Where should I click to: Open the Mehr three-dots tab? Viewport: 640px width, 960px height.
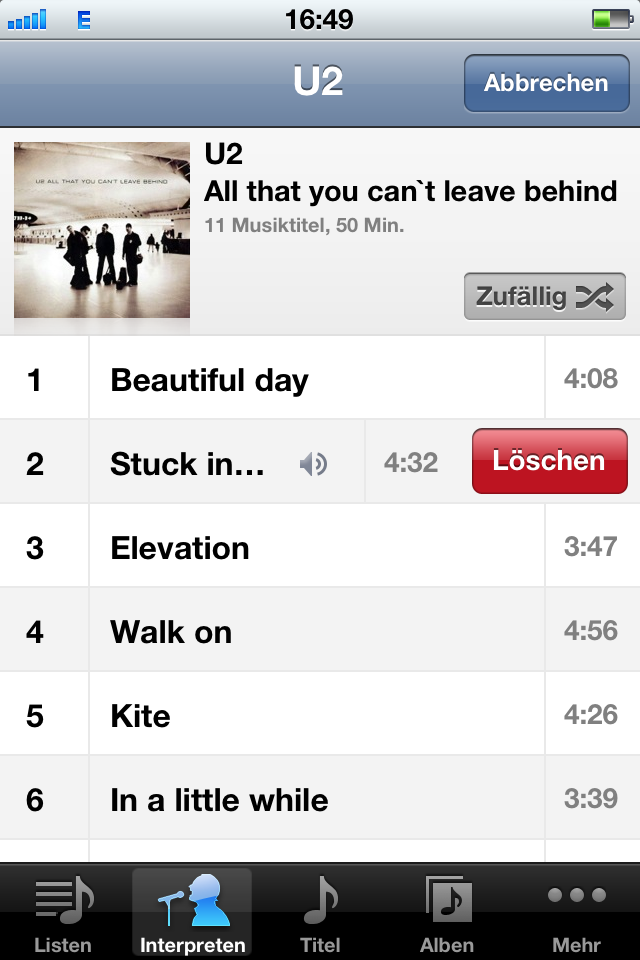click(x=576, y=895)
